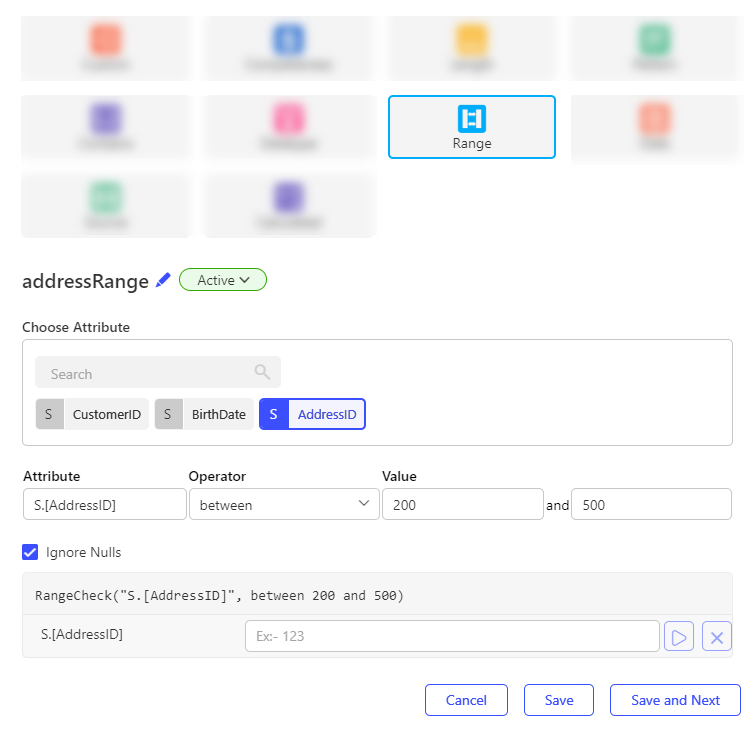Click the upper bound value field 500

tap(651, 505)
